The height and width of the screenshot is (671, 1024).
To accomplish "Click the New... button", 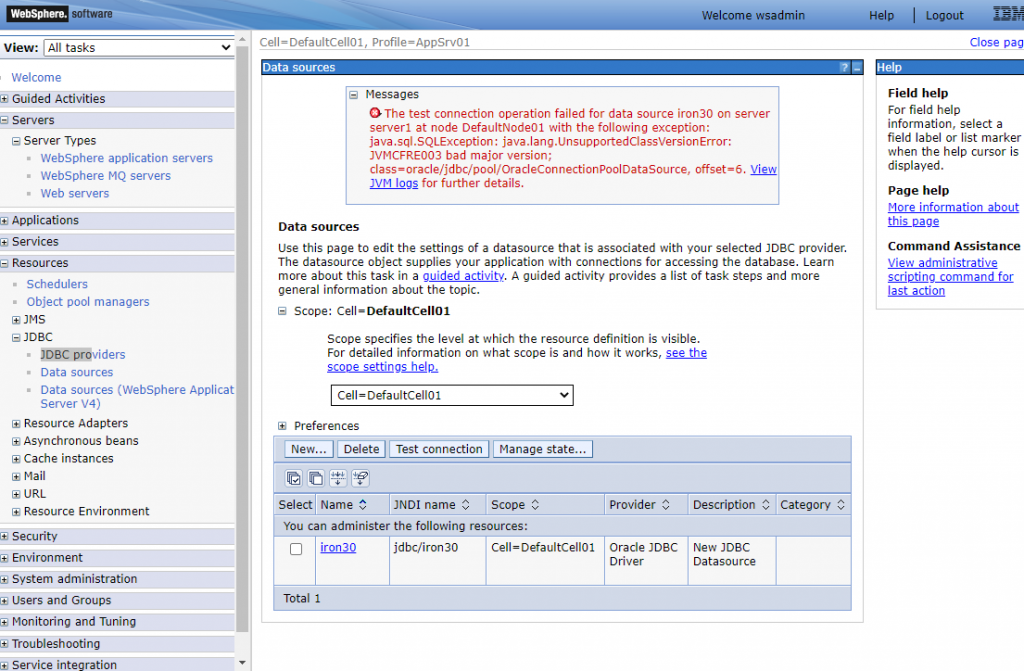I will point(309,449).
